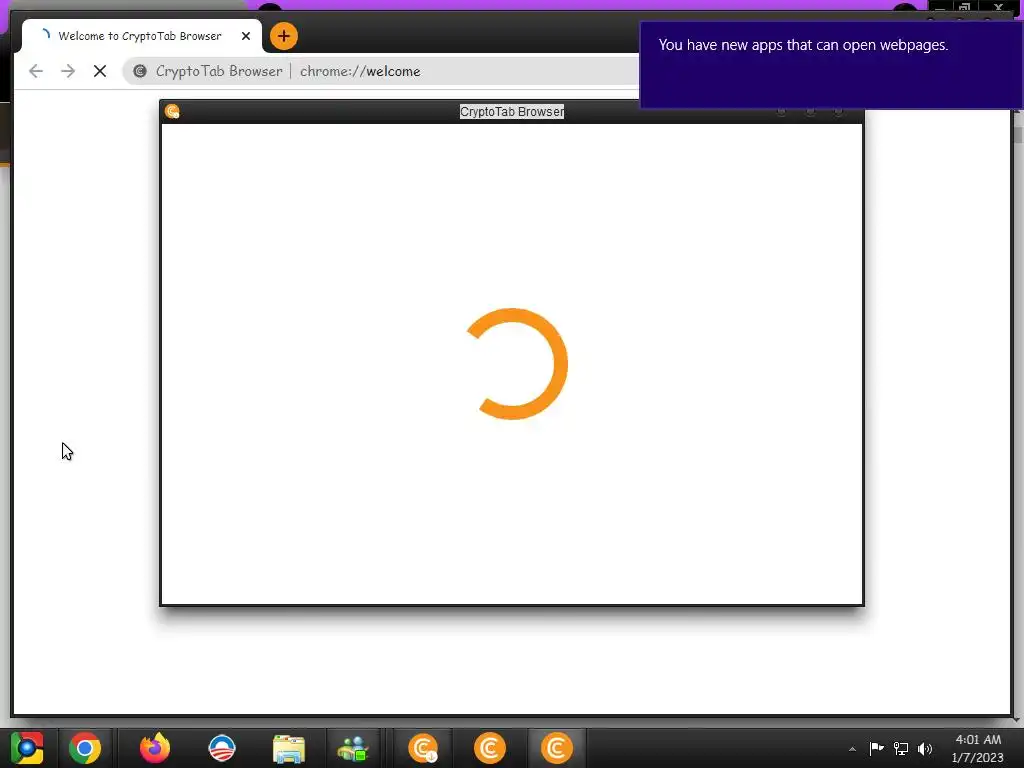The image size is (1024, 768).
Task: Switch to the middle CryptoTab taskbar item
Action: pos(490,748)
